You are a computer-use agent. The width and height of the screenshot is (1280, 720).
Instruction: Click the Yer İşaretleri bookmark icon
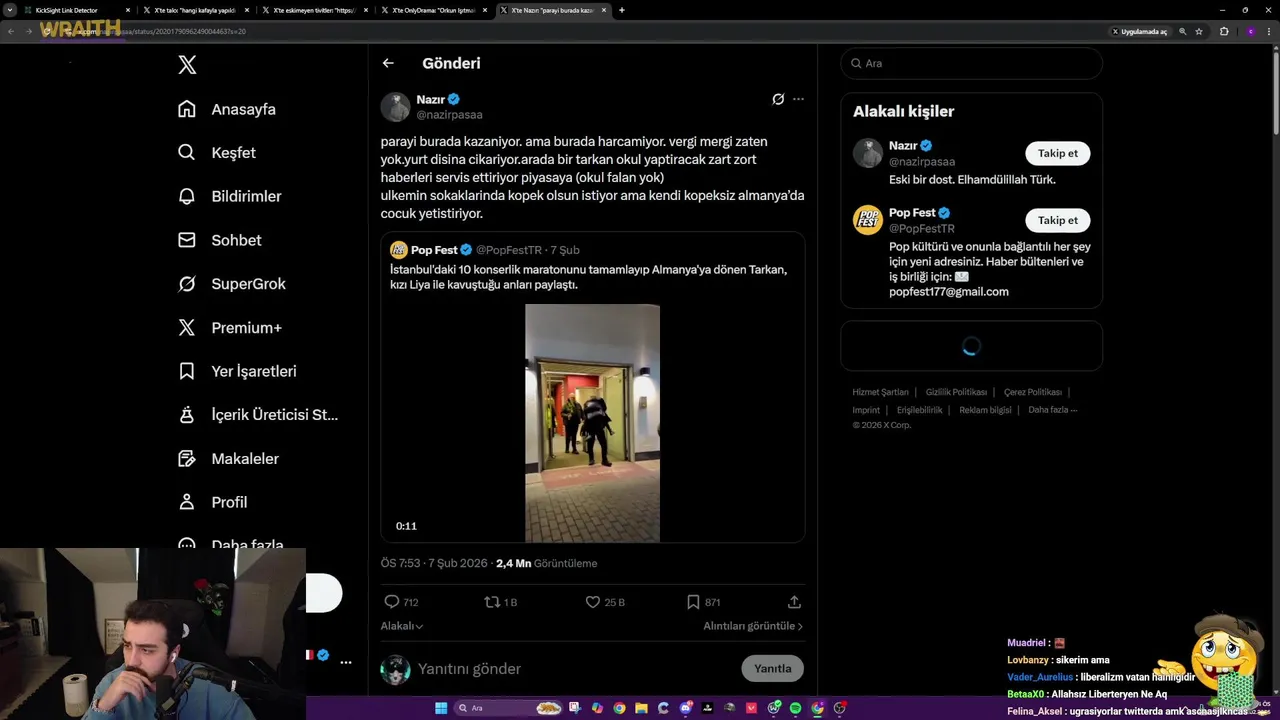pos(187,371)
